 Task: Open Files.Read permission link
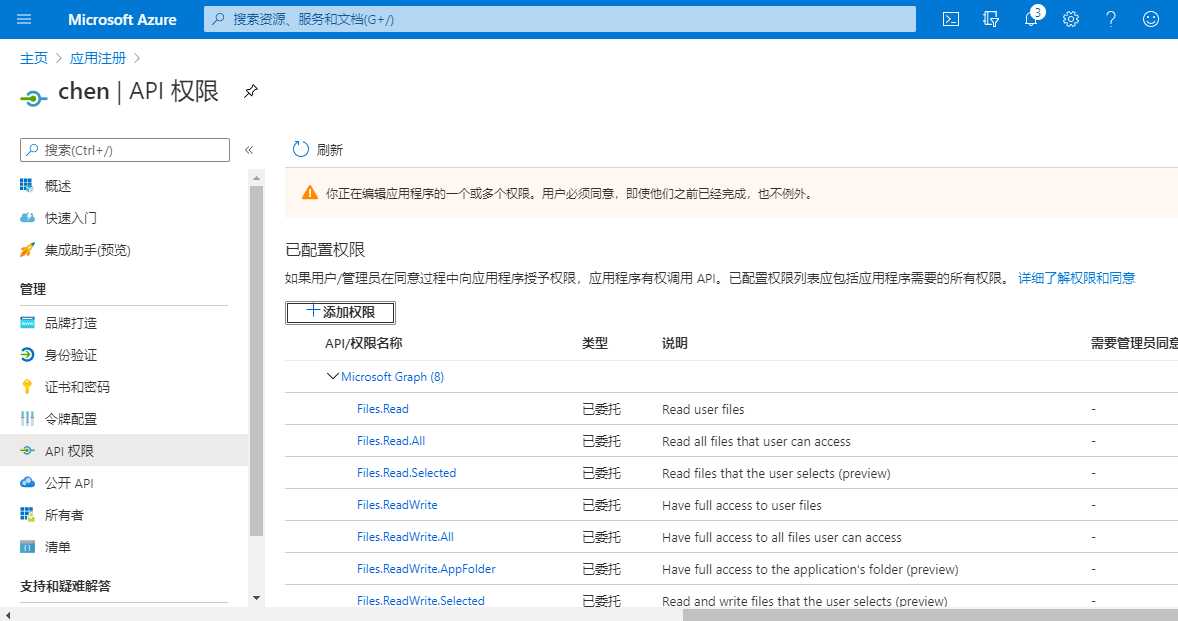(x=382, y=408)
